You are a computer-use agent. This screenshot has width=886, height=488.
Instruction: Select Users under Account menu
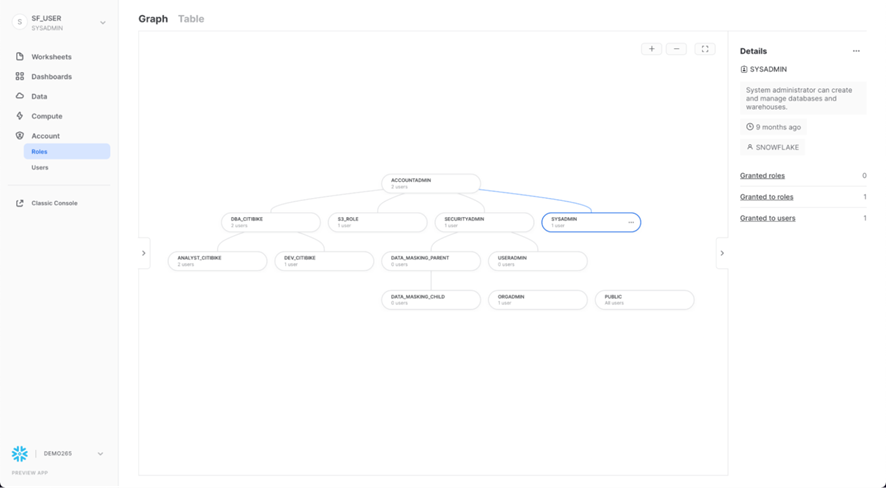(40, 168)
